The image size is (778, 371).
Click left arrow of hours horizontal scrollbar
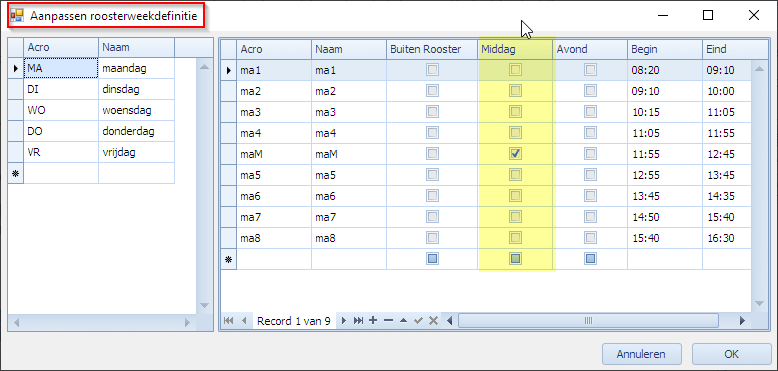click(450, 321)
